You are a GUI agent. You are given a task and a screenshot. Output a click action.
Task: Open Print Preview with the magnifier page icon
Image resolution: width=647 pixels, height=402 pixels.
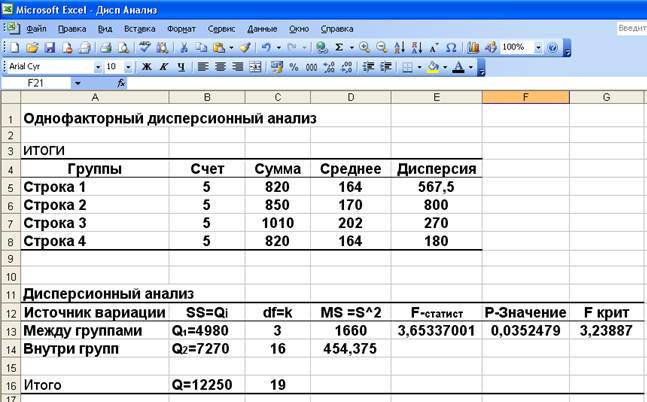[x=123, y=48]
